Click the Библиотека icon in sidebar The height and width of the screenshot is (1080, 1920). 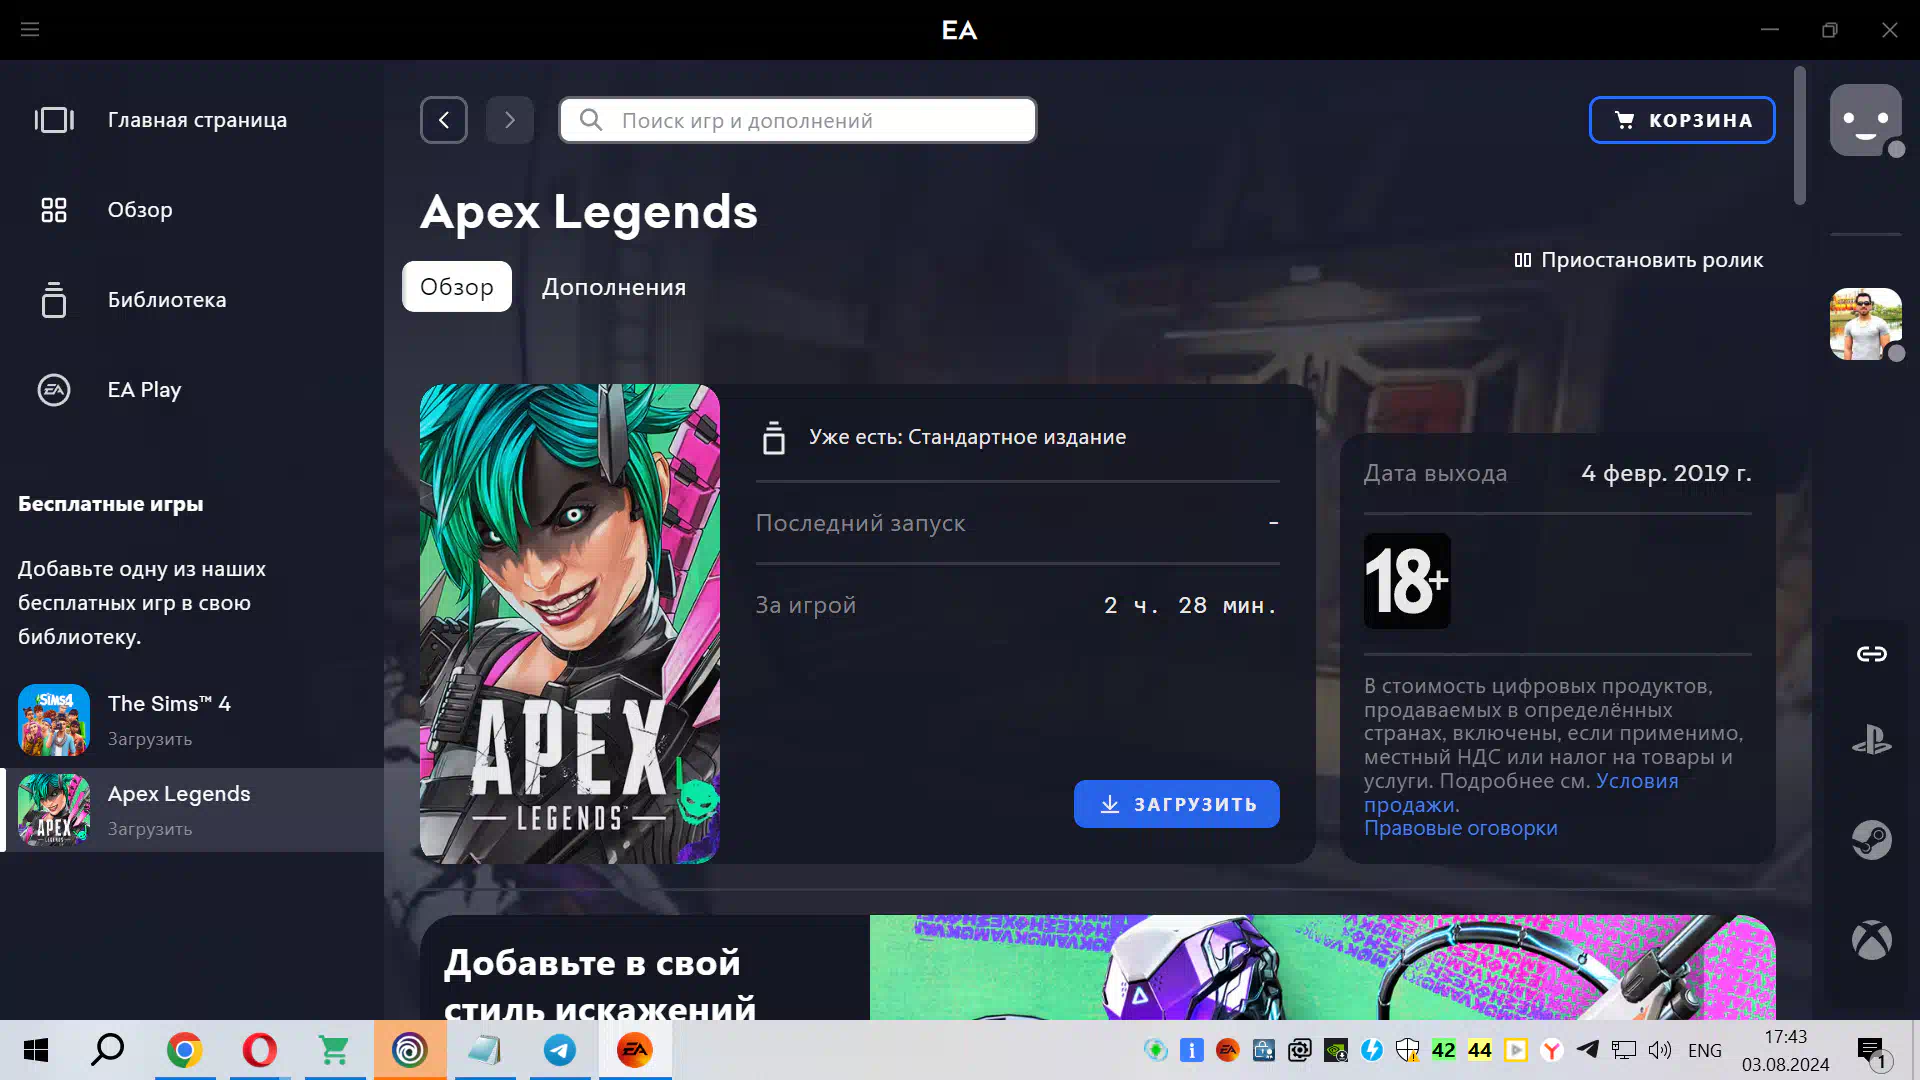[54, 300]
